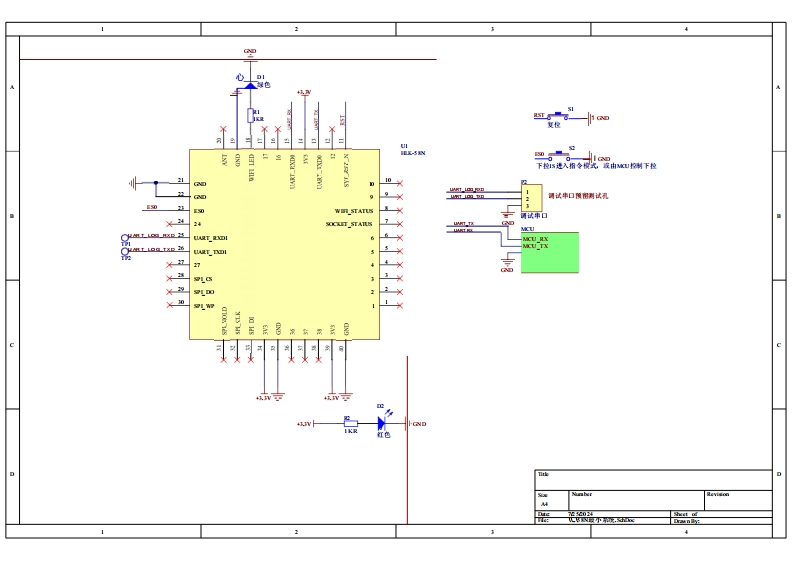Click the no-connect cross below pin 31
Viewport: 793px width, 561px height.
pos(224,360)
